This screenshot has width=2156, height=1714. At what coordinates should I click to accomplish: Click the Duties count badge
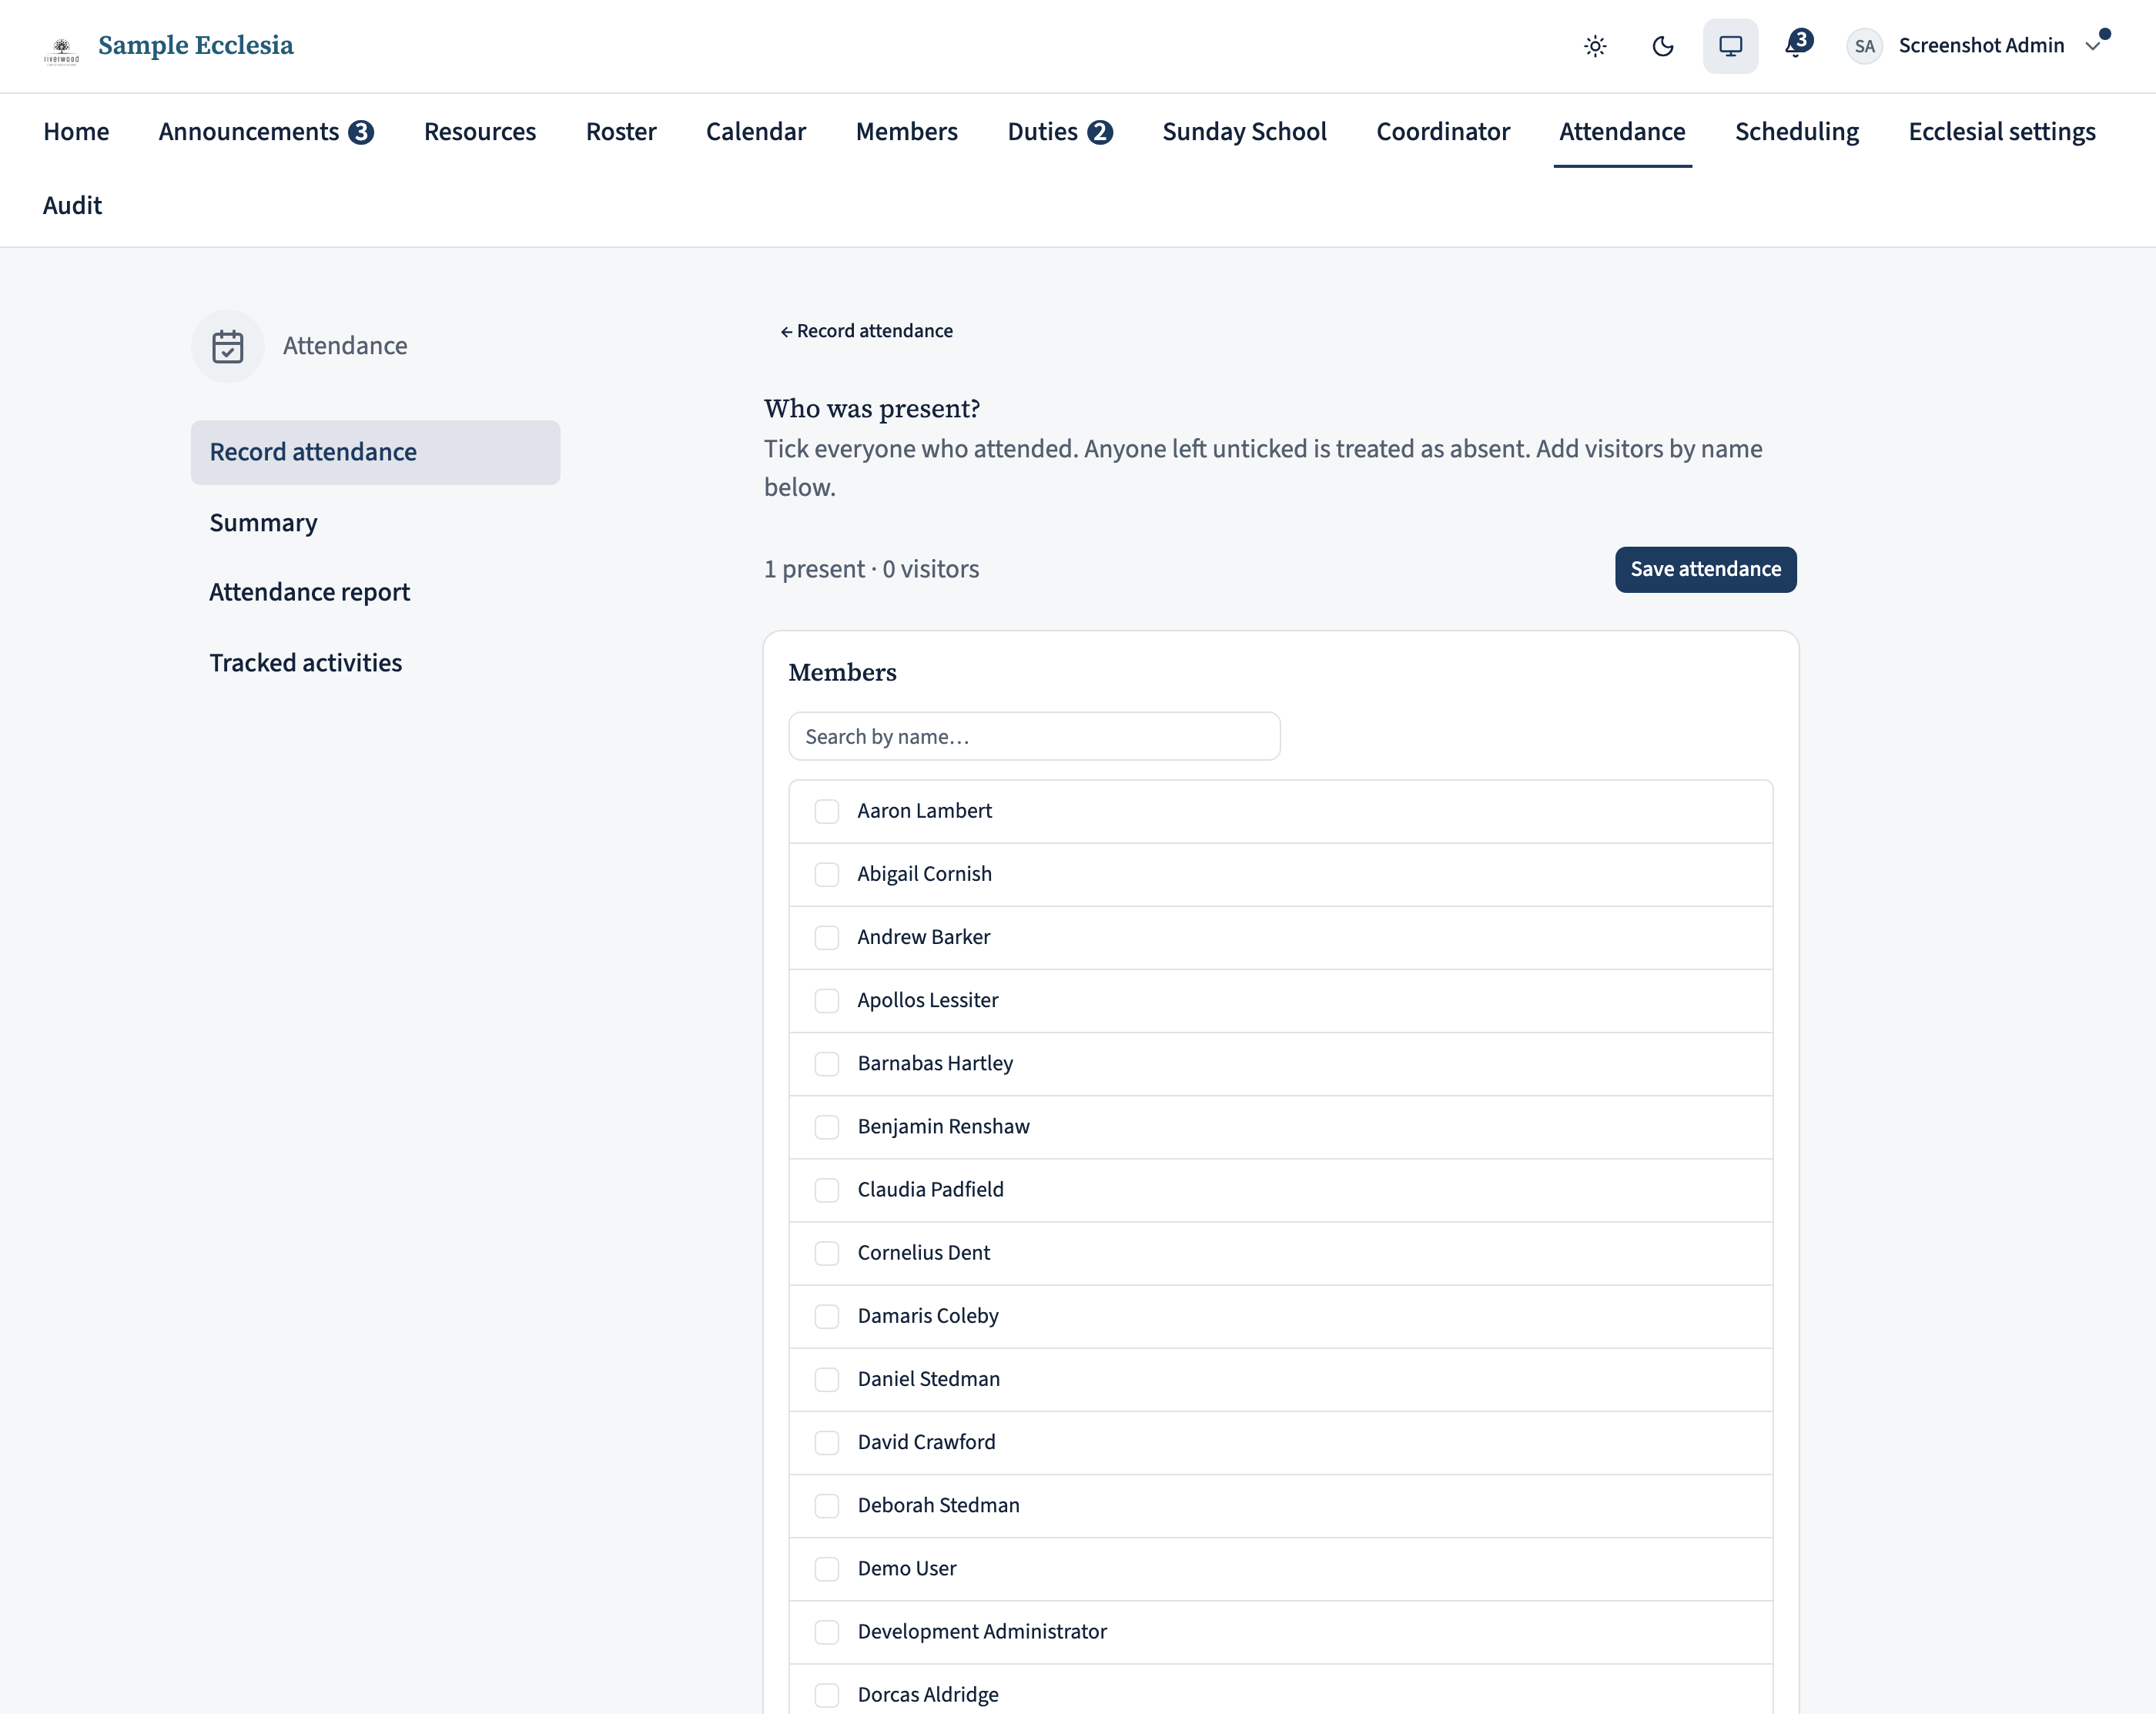[1100, 132]
